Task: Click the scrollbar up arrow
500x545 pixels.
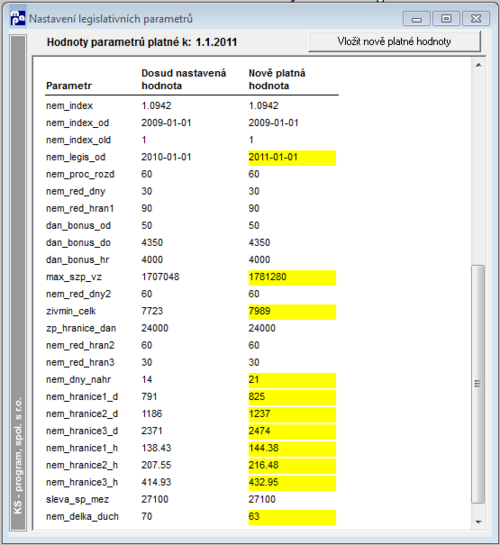Action: tap(478, 65)
